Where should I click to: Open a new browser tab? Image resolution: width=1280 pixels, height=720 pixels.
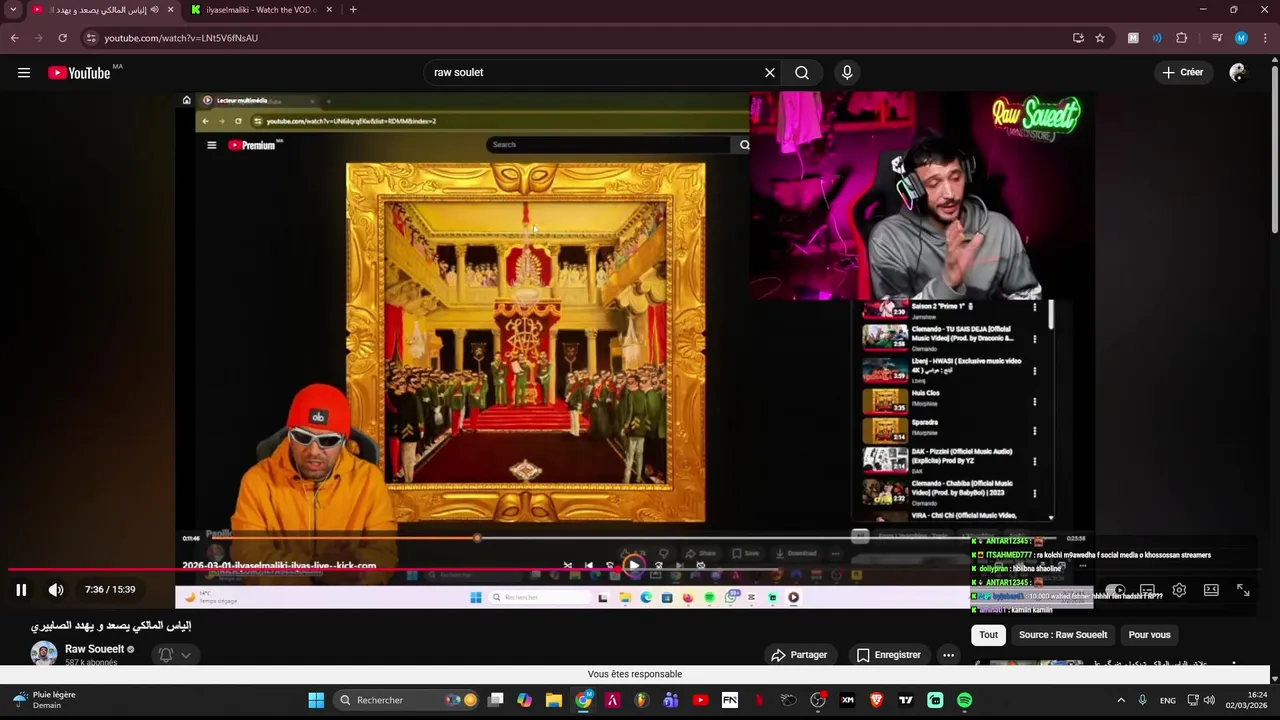click(x=353, y=10)
